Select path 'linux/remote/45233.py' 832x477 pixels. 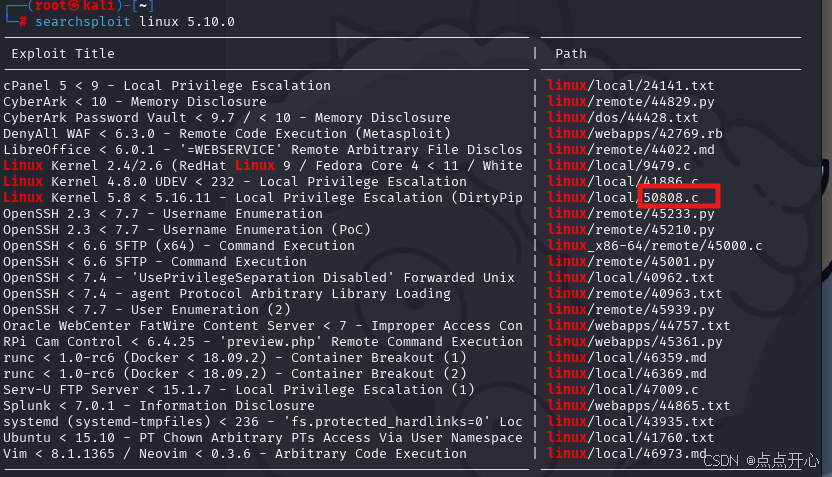[x=630, y=213]
